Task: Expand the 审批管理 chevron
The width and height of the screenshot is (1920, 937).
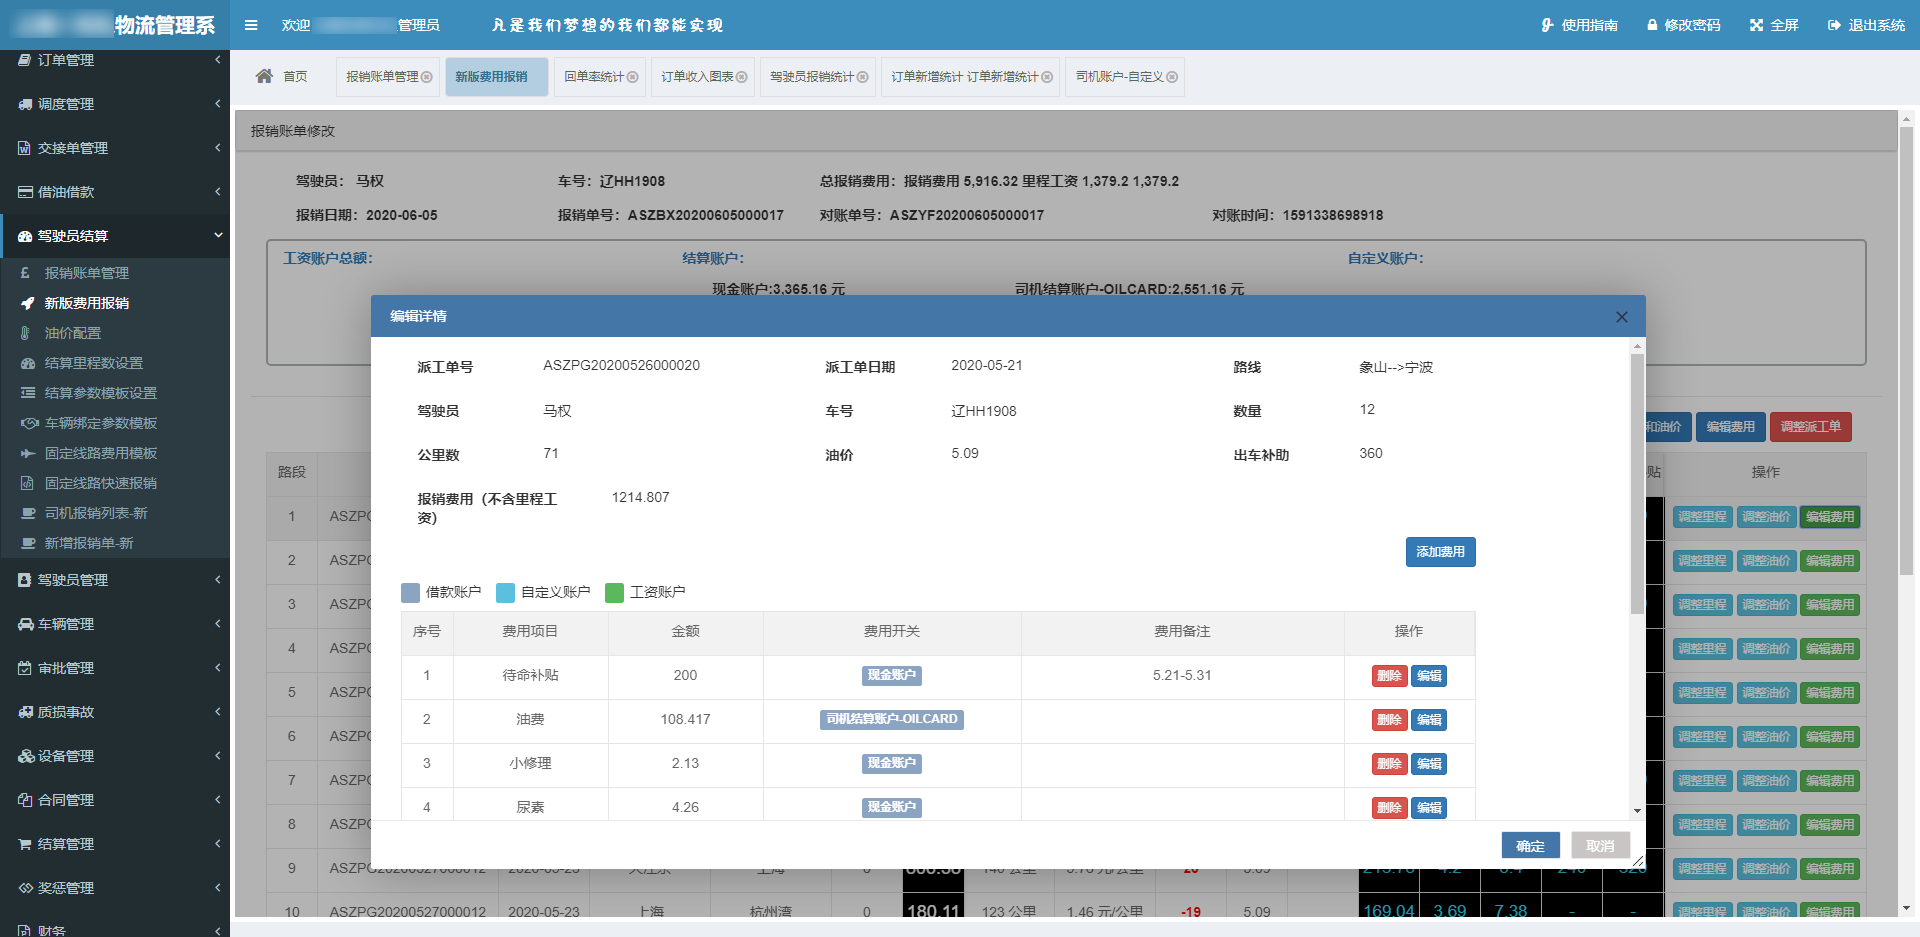Action: (217, 668)
